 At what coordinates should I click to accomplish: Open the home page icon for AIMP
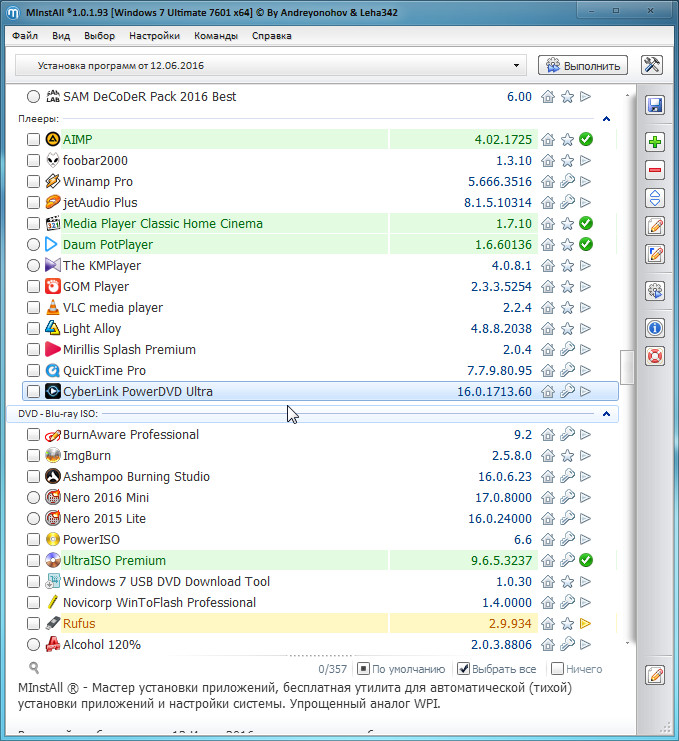548,140
